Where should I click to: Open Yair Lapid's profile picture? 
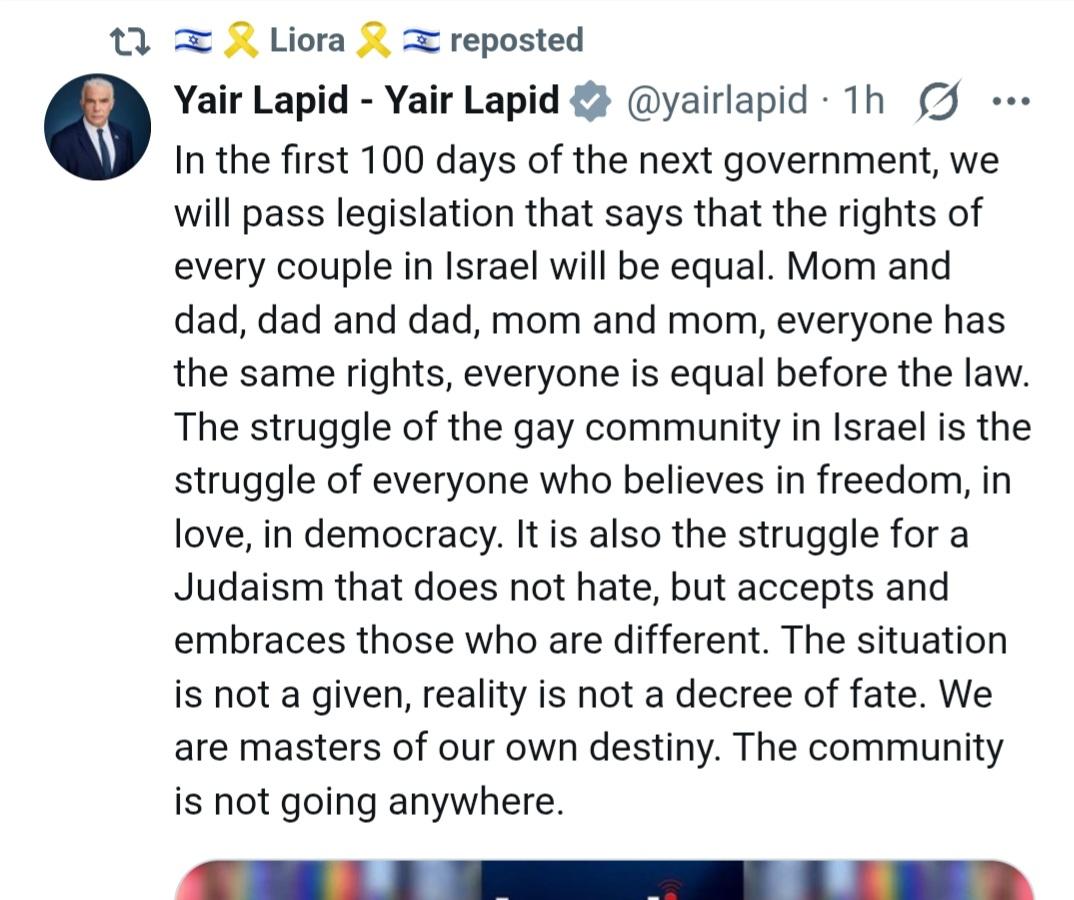(x=98, y=127)
